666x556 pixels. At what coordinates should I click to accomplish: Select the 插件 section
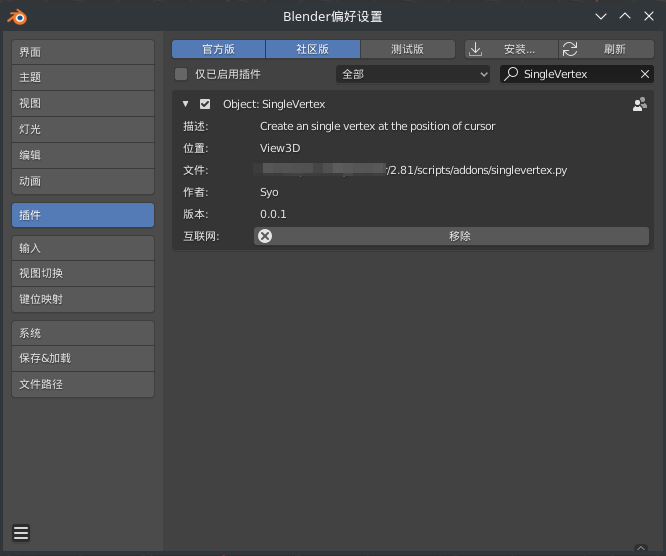pos(83,215)
